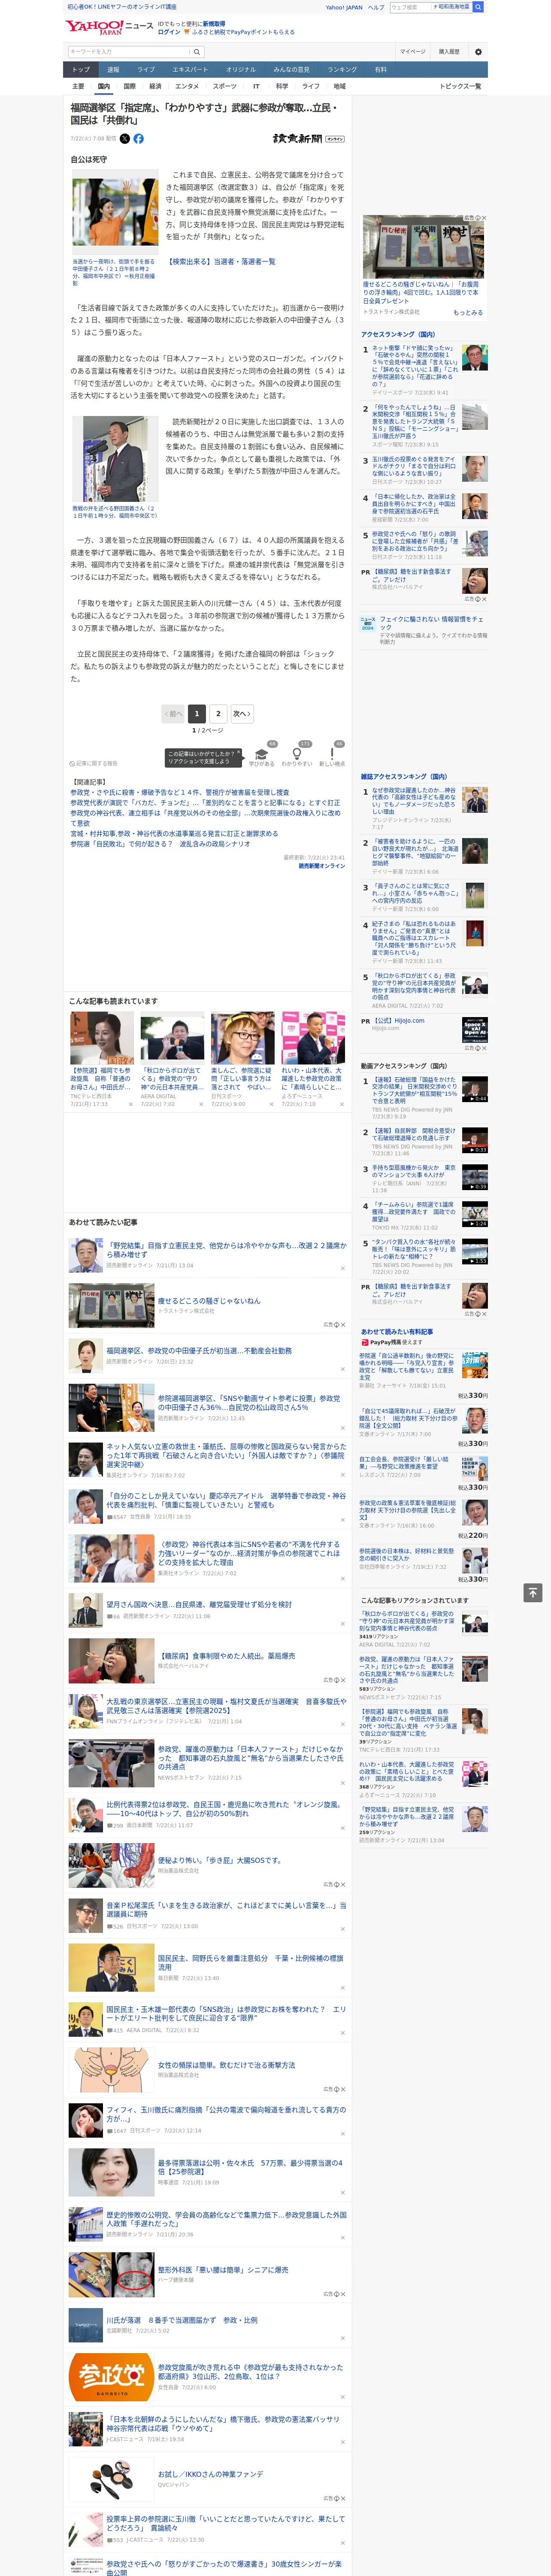
Task: Click もっとみる in sidebar ad
Action: tap(468, 313)
